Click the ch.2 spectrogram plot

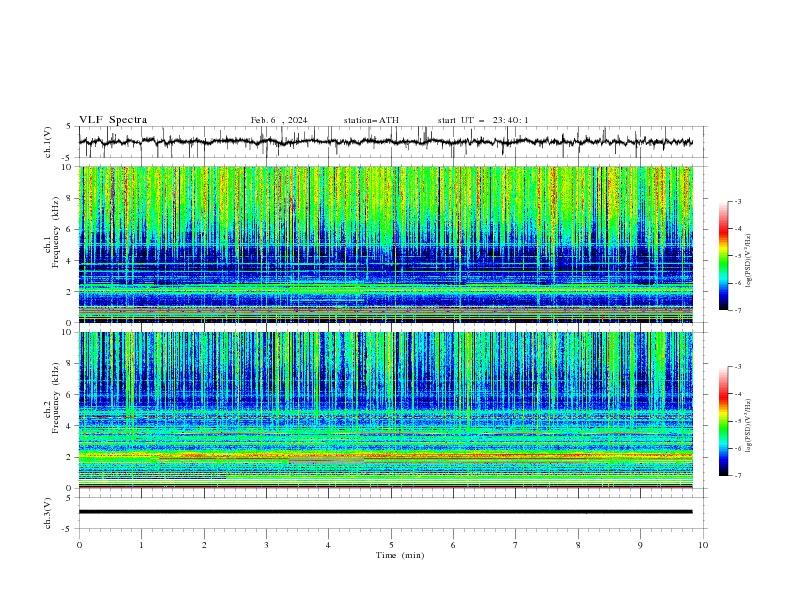(385, 410)
